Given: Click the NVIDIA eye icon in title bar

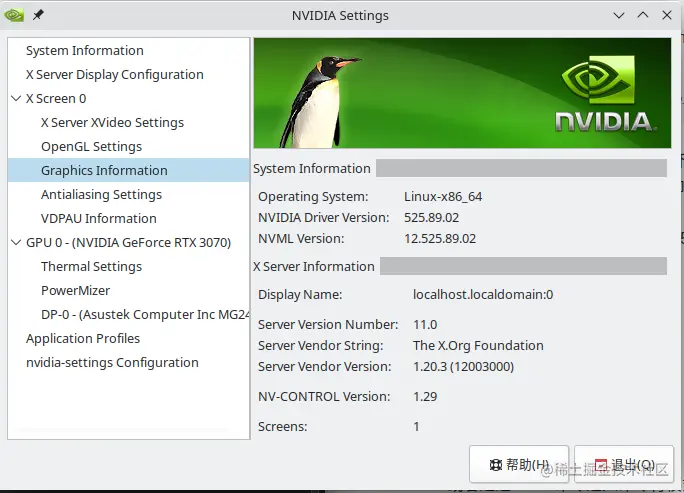Looking at the screenshot, I should pos(14,16).
